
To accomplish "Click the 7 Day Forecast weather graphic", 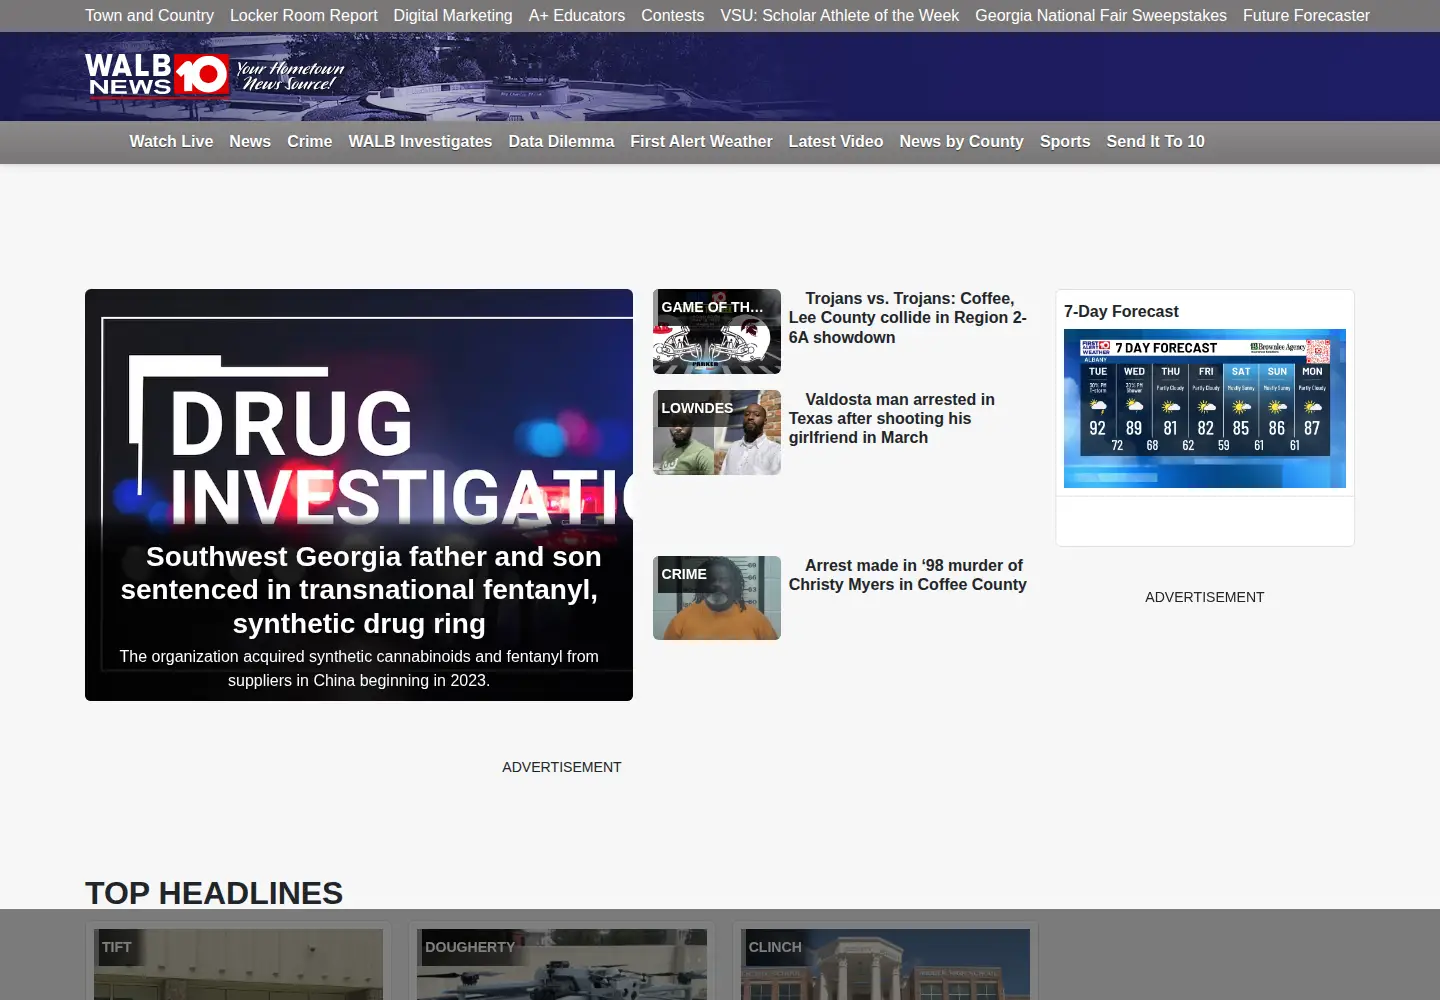I will 1205,409.
